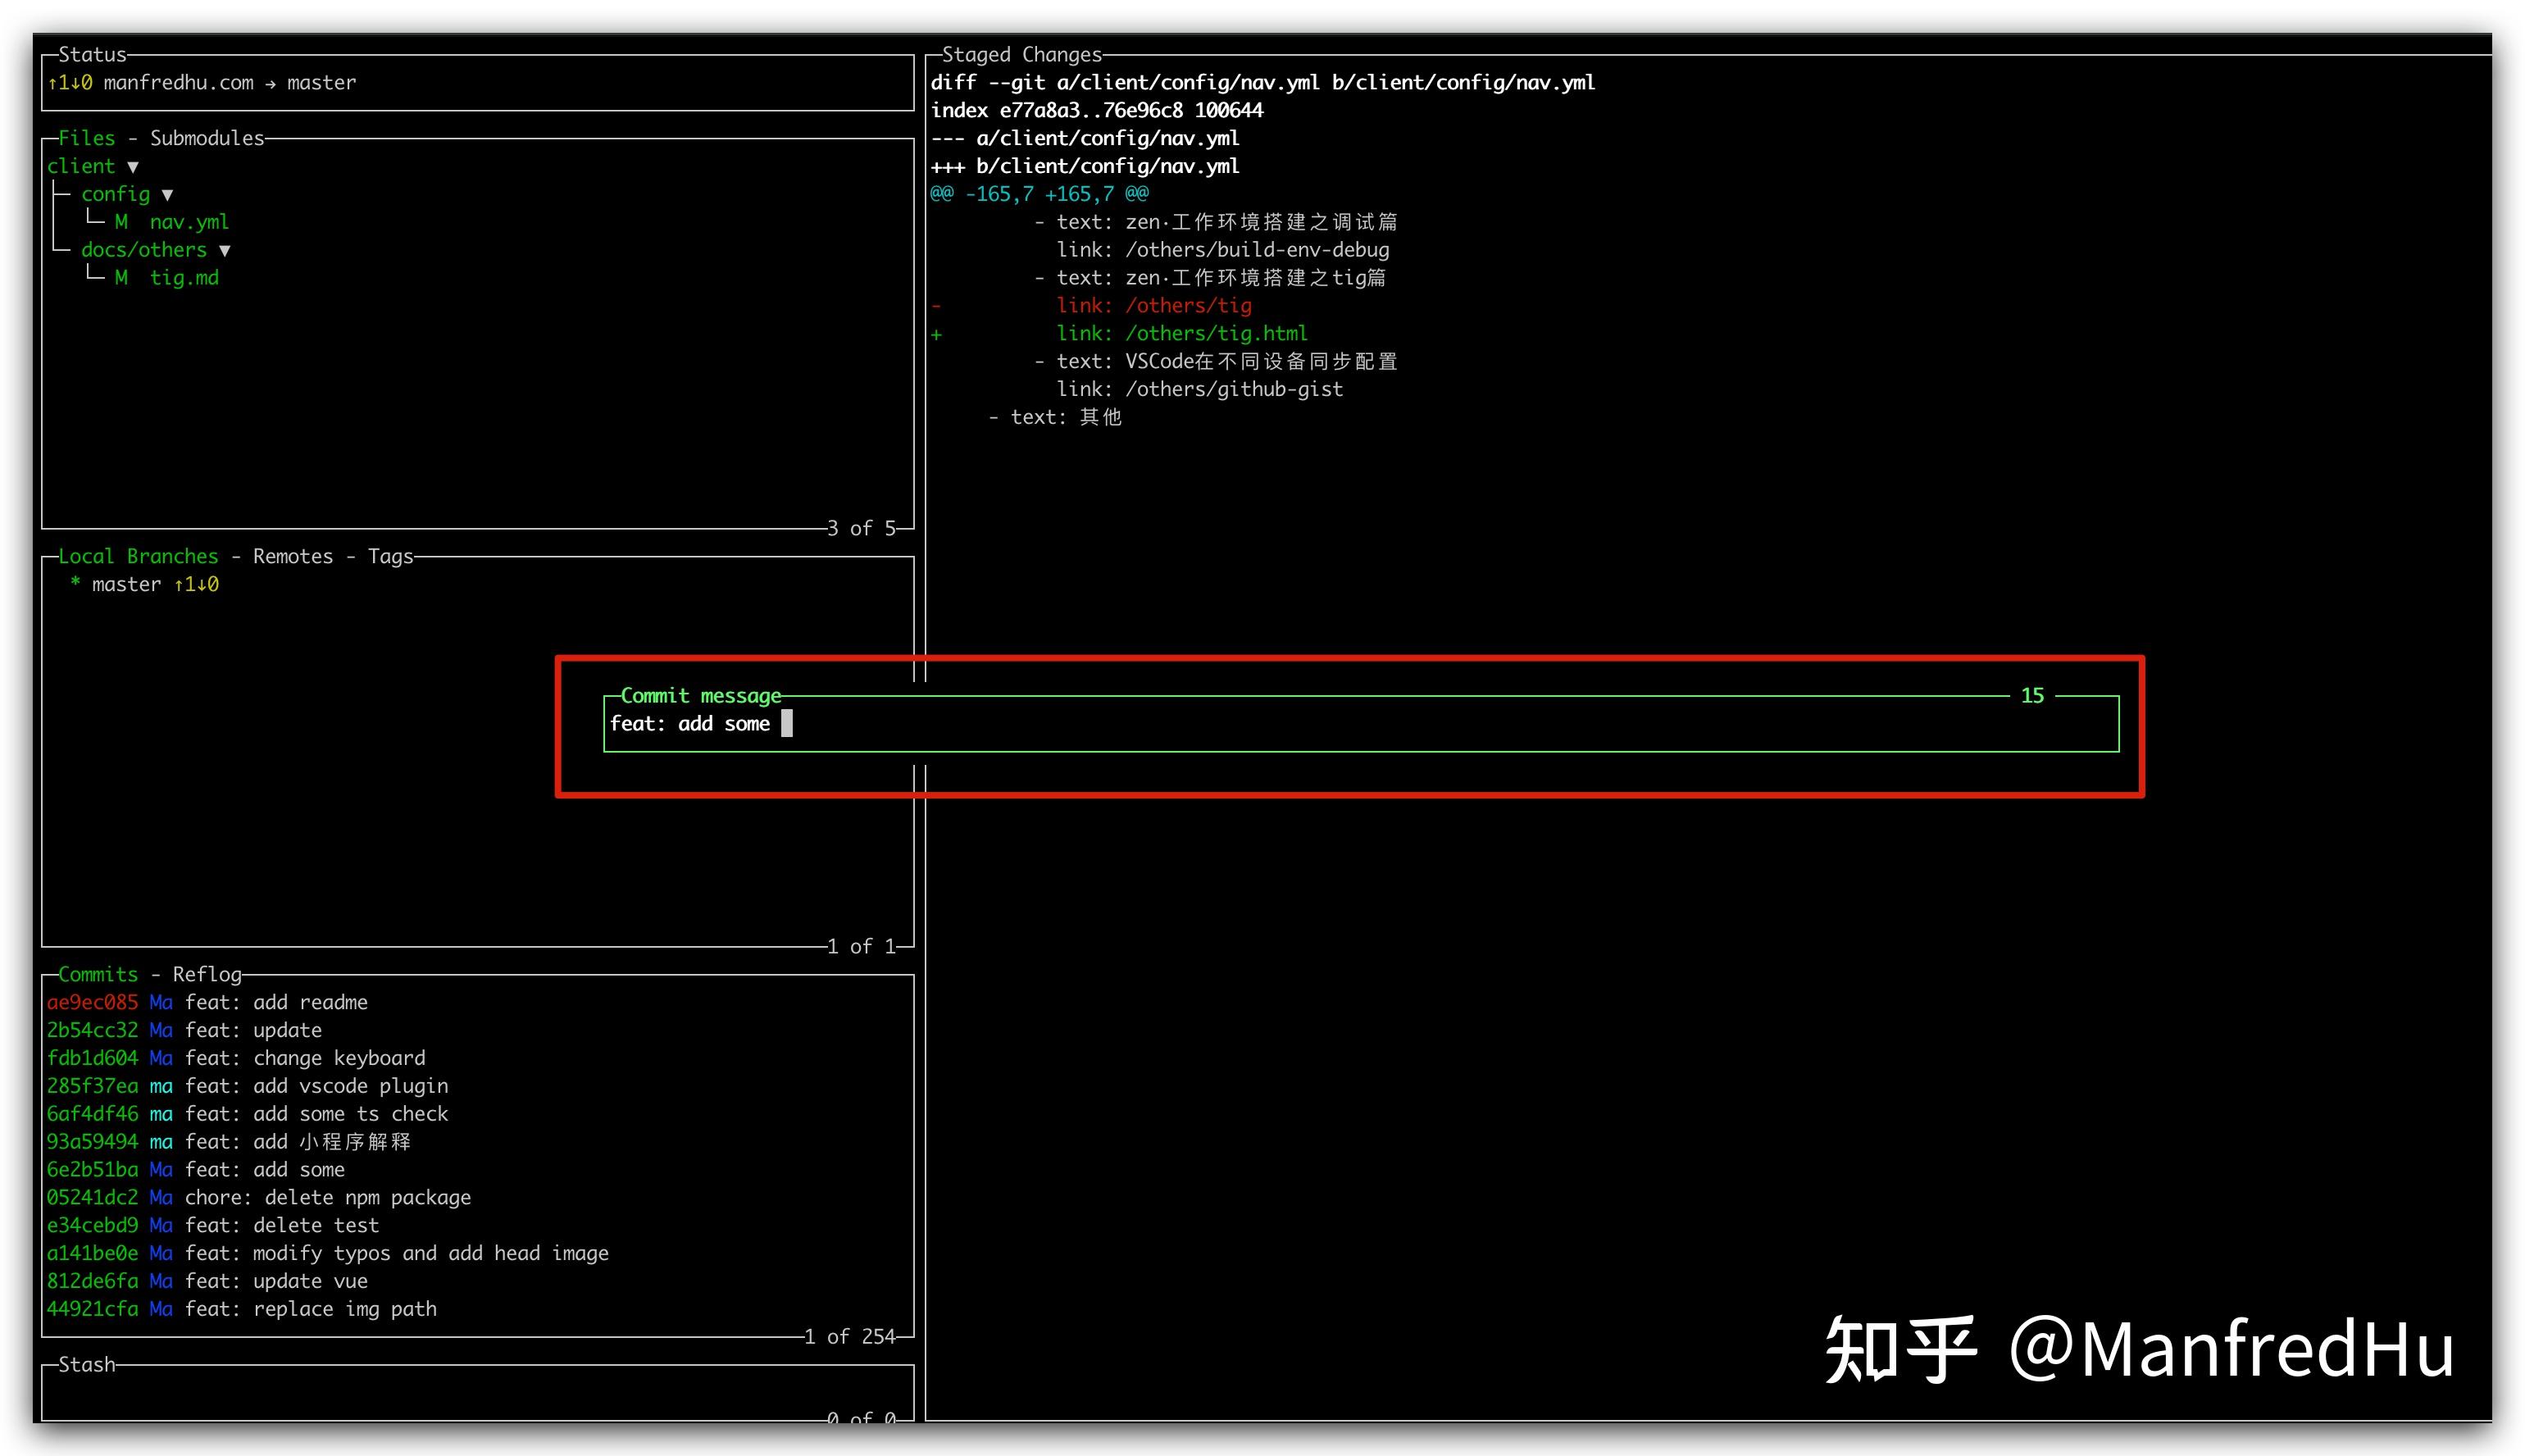2525x1456 pixels.
Task: Open the Reflog tab
Action: tap(205, 973)
